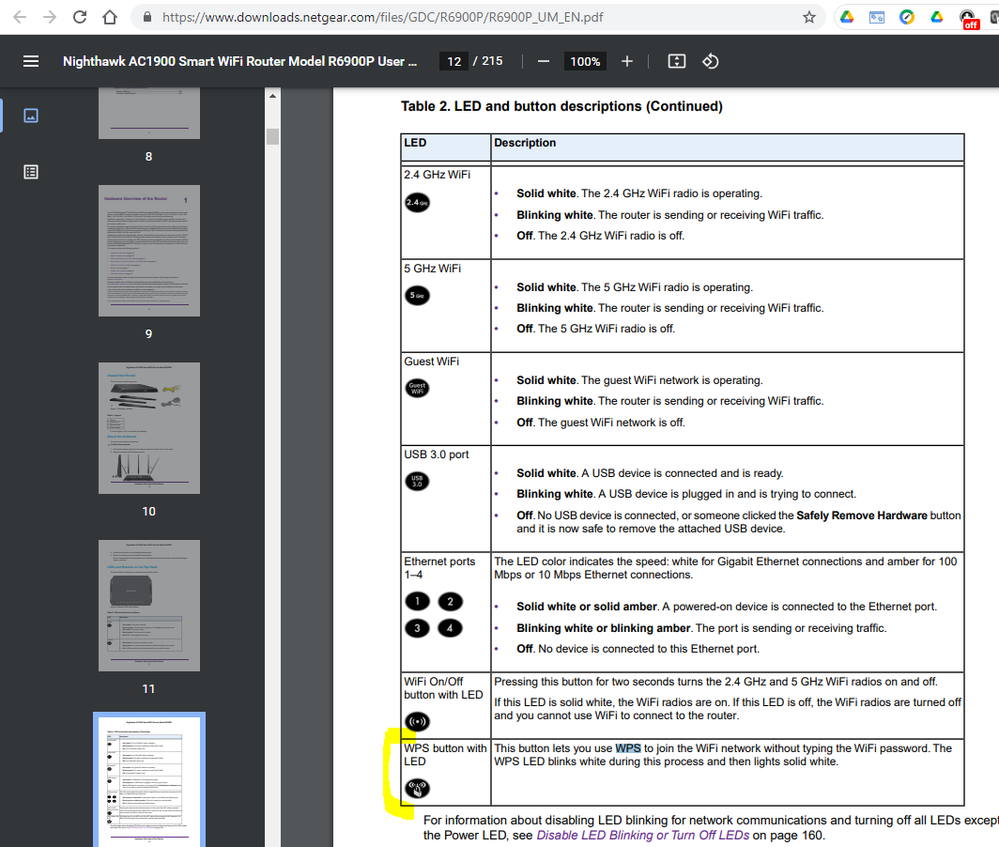Toggle the PDF sidebar hamburger menu
This screenshot has height=847, width=999.
31,61
